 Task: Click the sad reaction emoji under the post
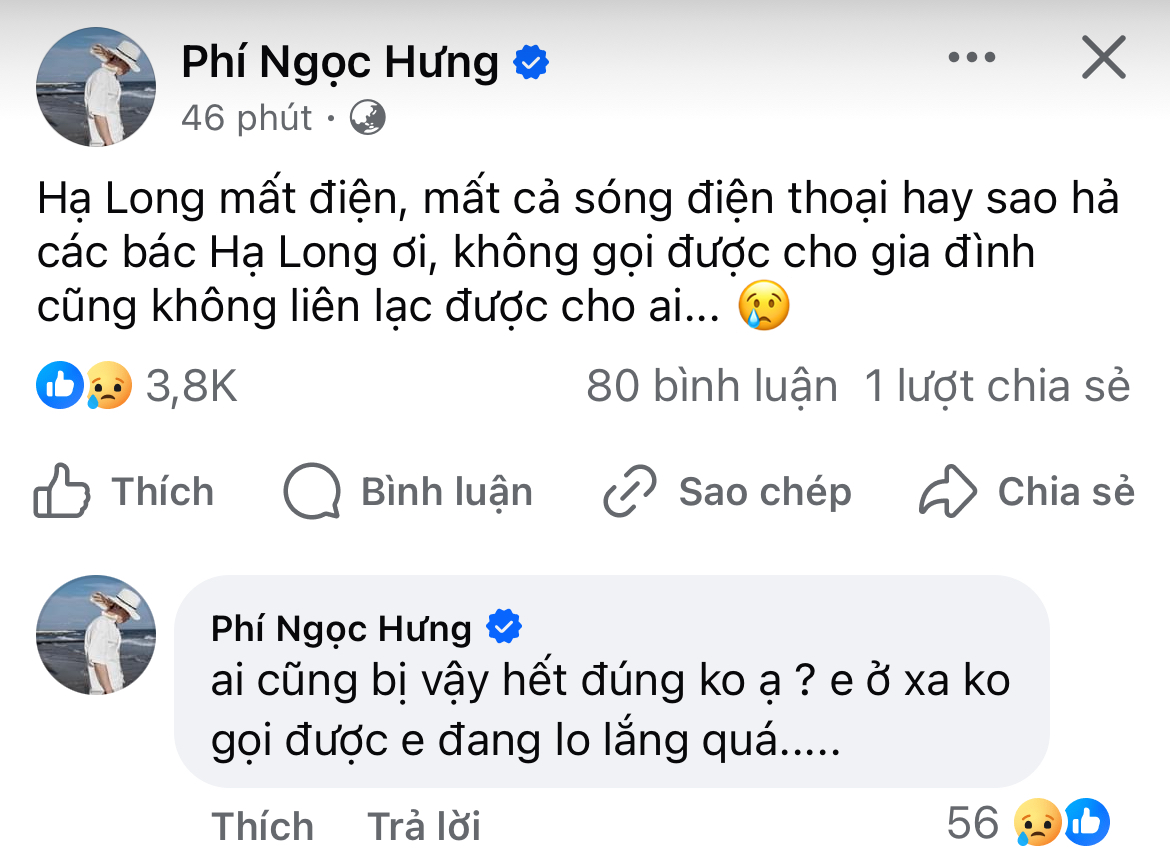(x=109, y=386)
